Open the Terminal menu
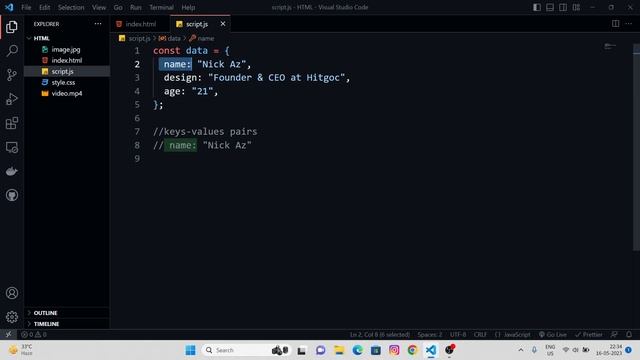The height and width of the screenshot is (360, 640). point(161,7)
